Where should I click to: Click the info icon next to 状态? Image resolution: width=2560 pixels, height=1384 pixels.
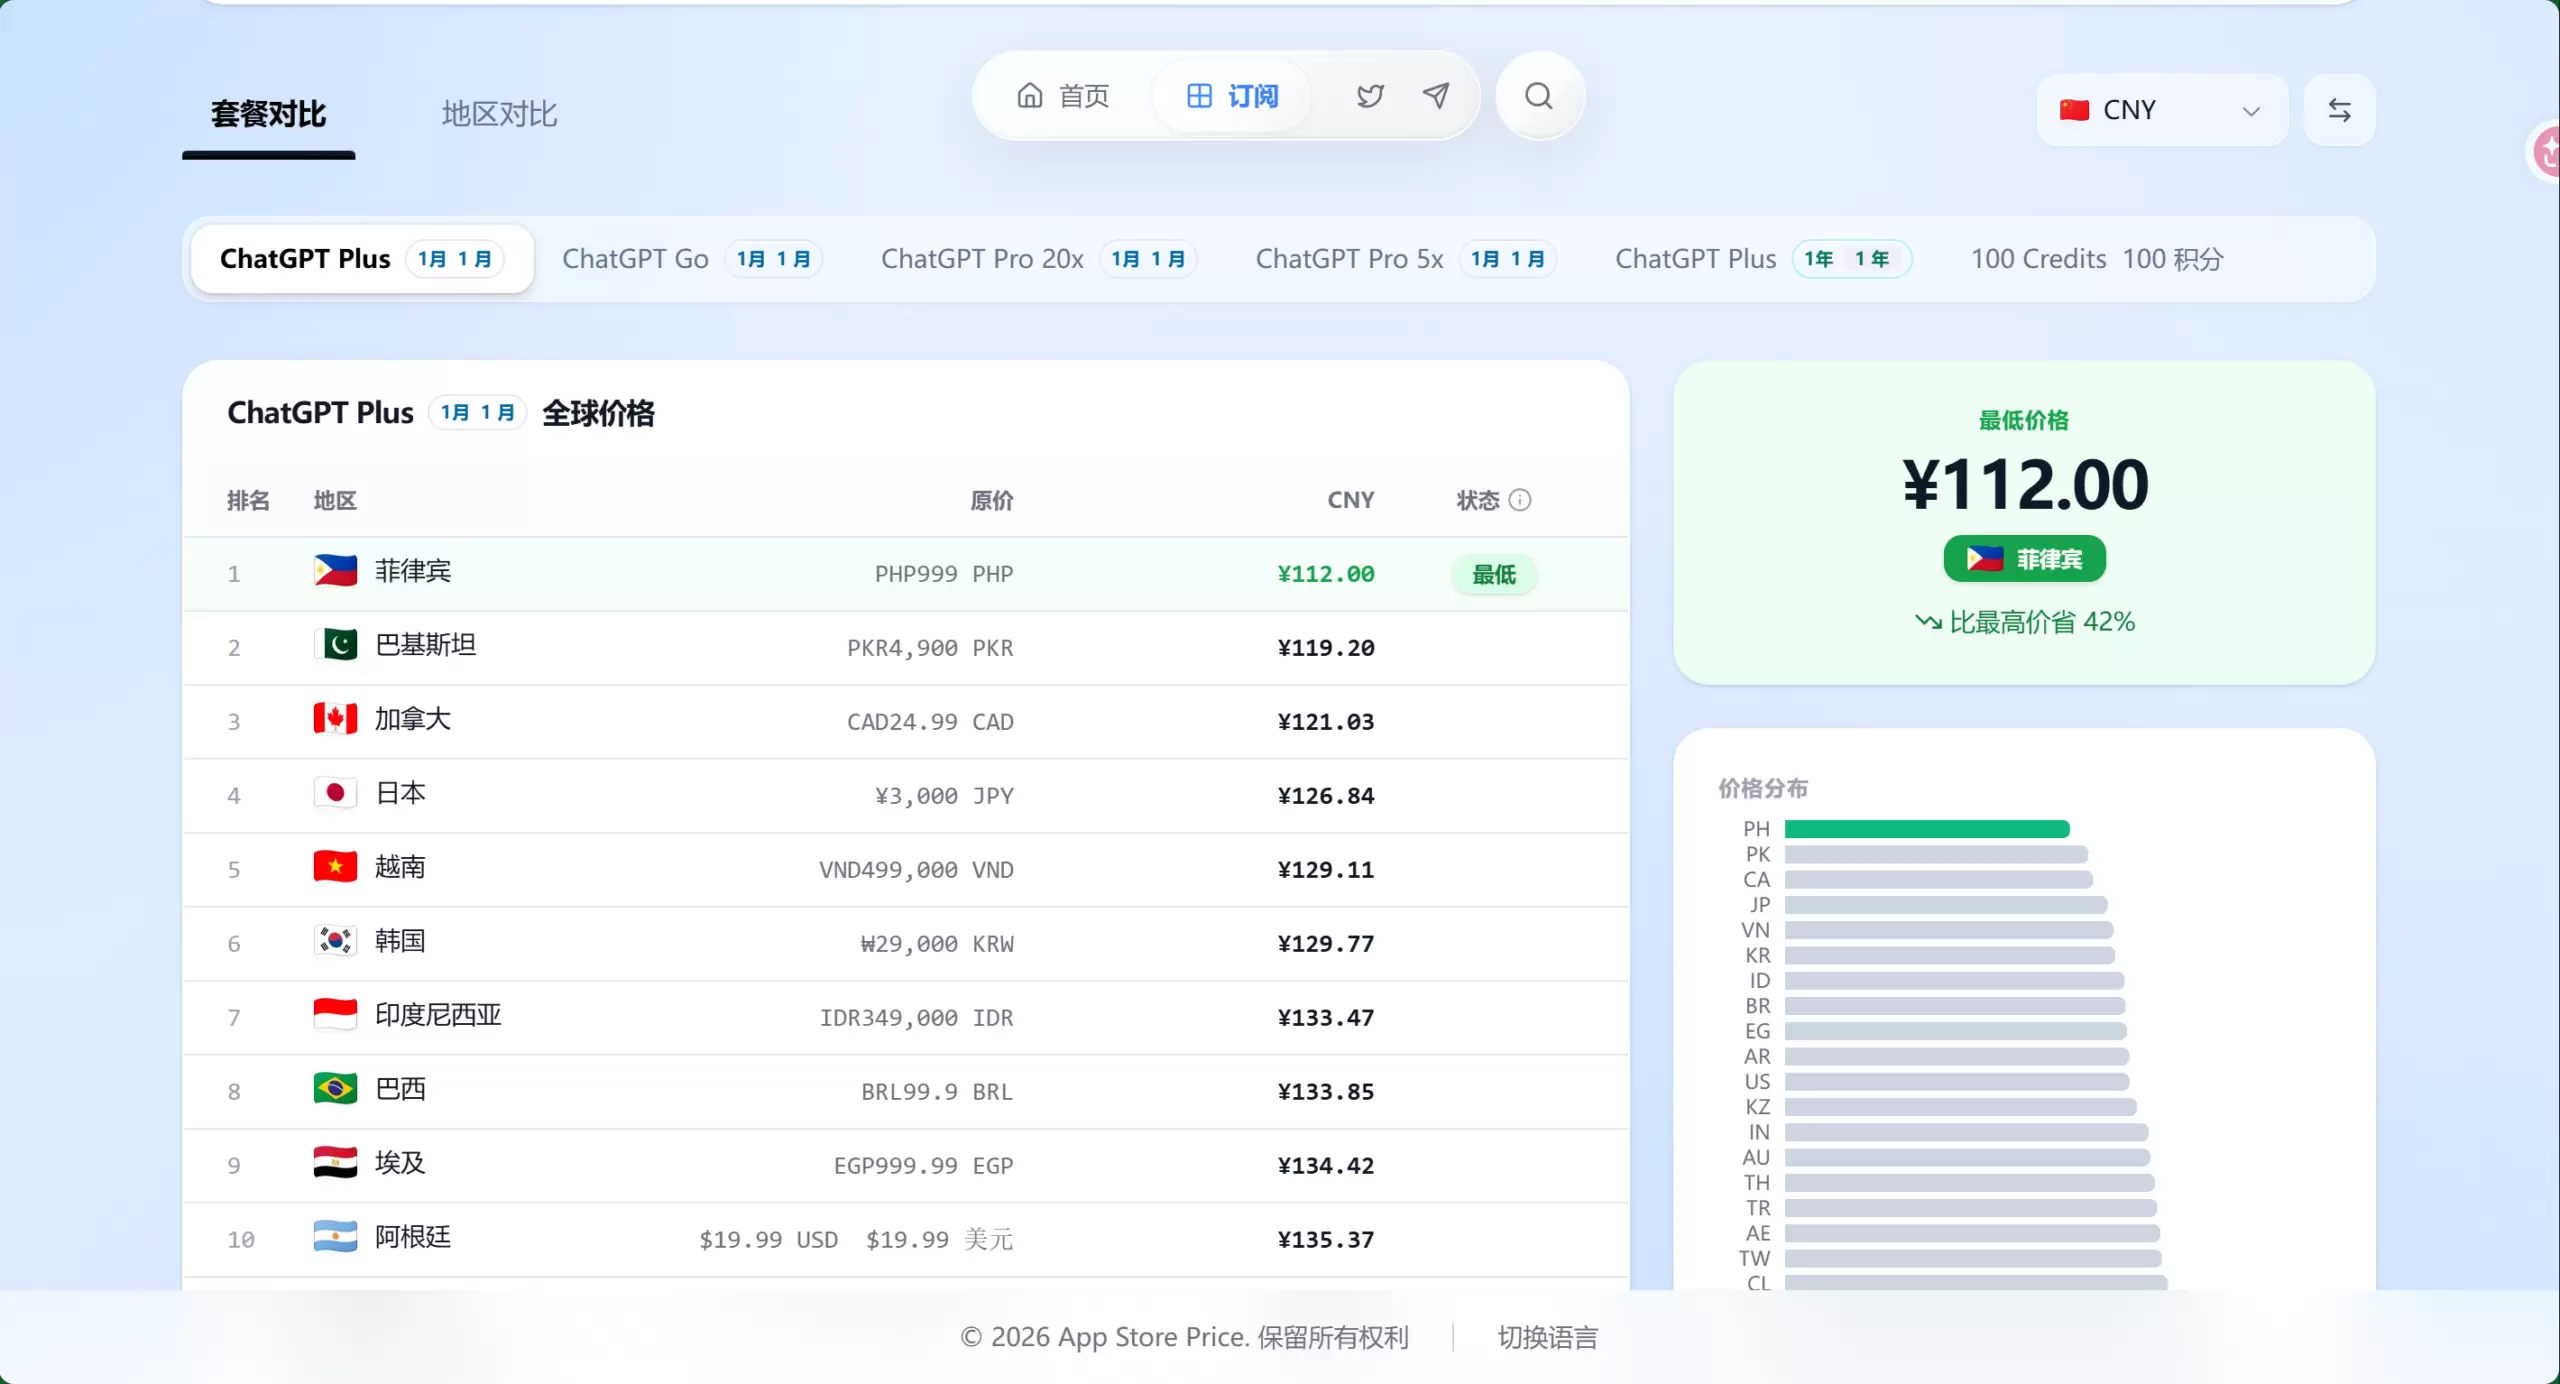tap(1520, 500)
